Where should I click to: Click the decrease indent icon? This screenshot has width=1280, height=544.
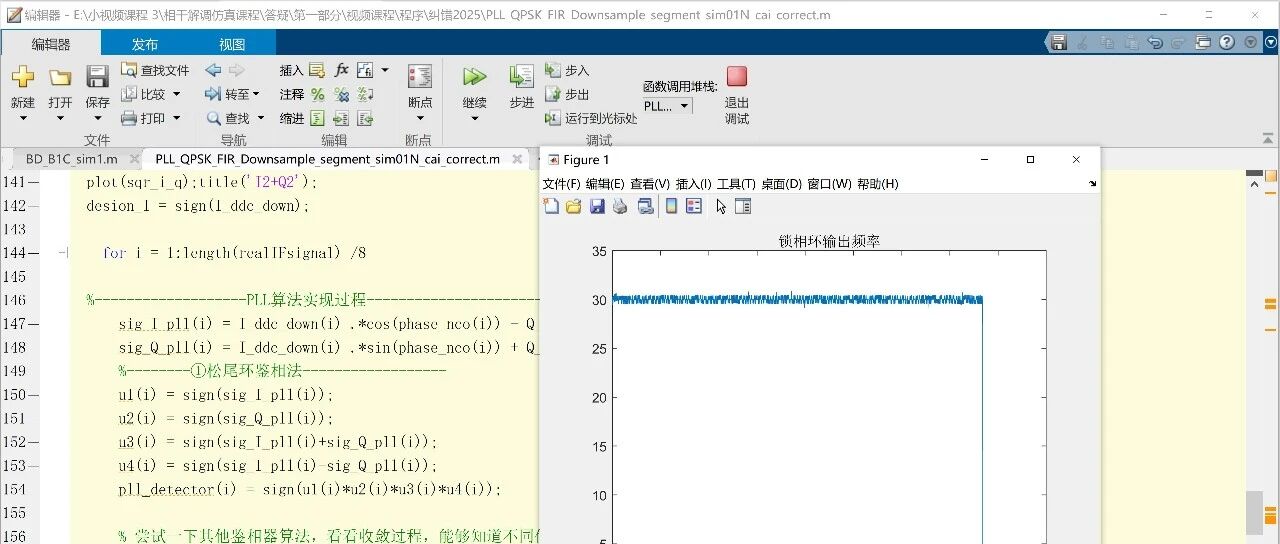coord(365,118)
